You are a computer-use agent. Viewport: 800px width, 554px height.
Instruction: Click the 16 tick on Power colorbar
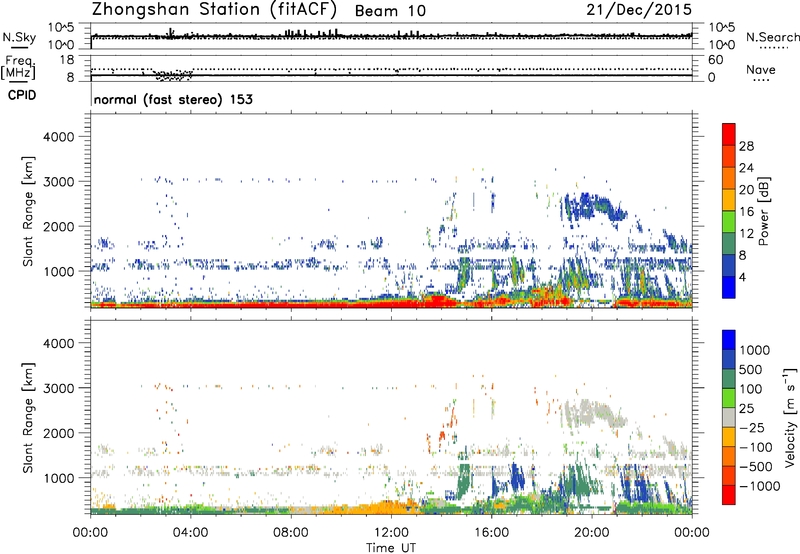pos(746,212)
